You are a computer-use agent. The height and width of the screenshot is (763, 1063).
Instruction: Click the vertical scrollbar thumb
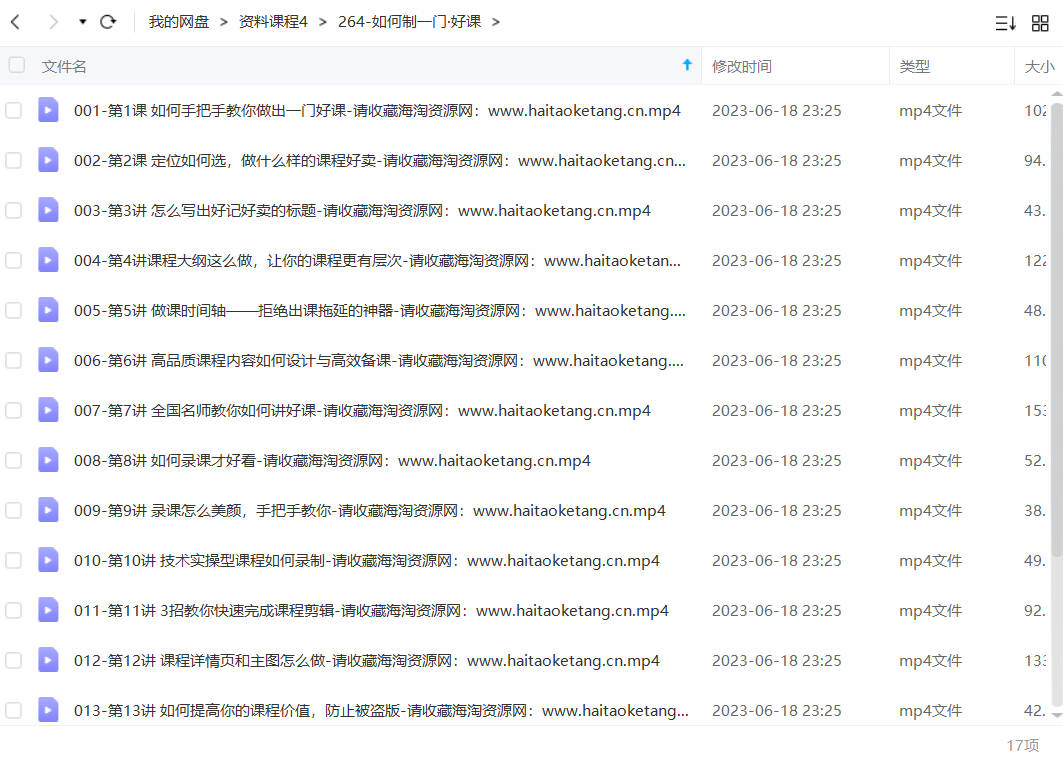(x=1057, y=329)
